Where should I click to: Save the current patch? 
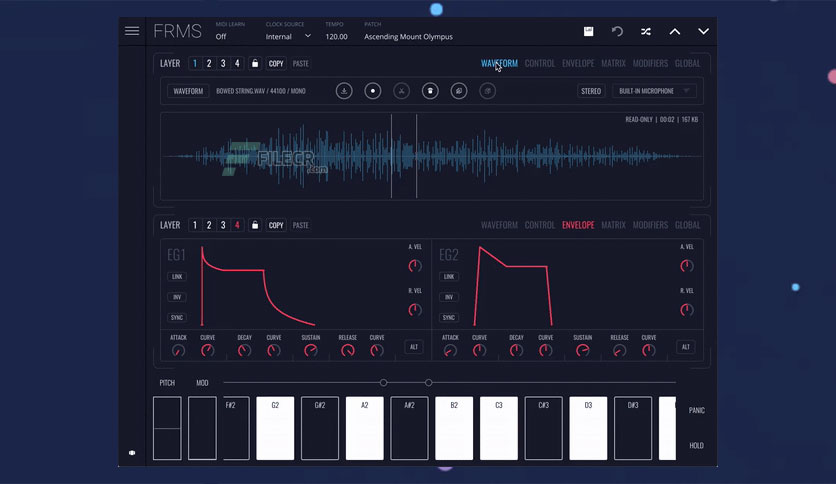[x=588, y=31]
